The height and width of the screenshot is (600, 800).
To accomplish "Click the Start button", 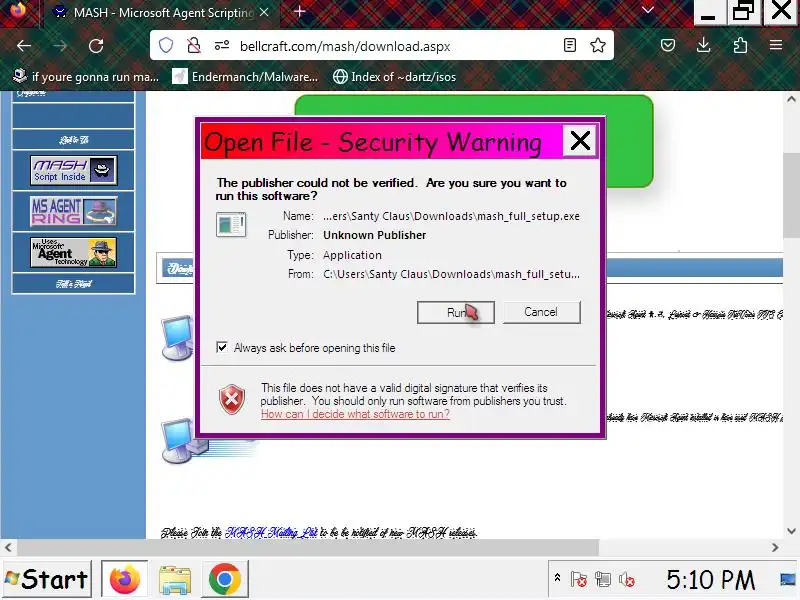I will tap(47, 579).
